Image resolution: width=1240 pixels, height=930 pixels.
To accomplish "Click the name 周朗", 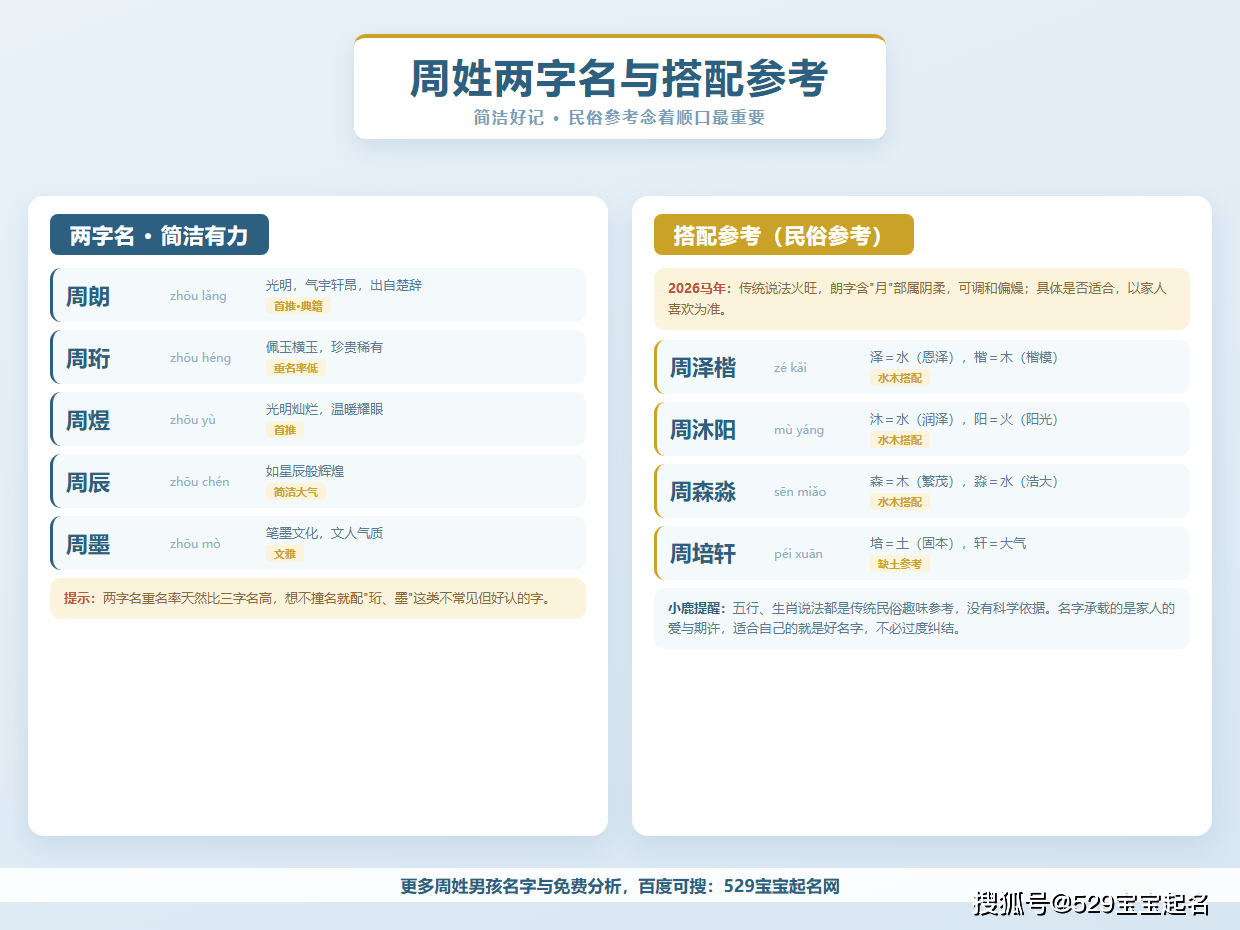I will click(88, 297).
